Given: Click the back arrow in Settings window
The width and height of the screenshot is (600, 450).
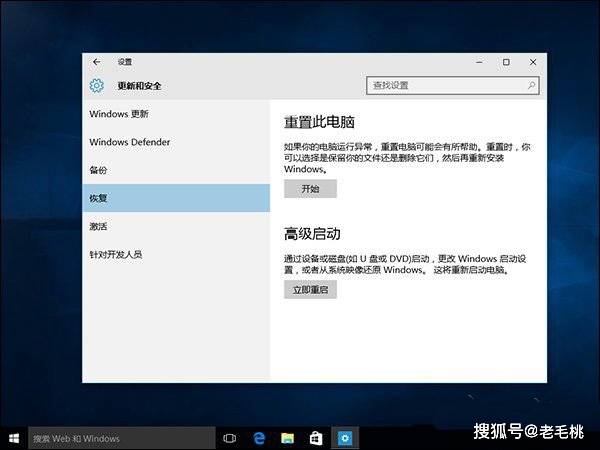Looking at the screenshot, I should click(x=96, y=62).
